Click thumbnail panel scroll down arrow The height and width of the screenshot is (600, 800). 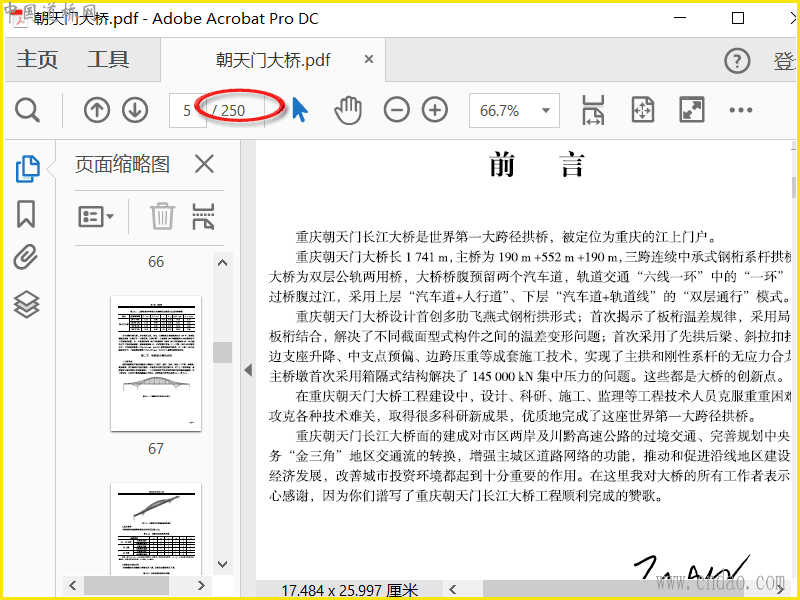point(222,564)
